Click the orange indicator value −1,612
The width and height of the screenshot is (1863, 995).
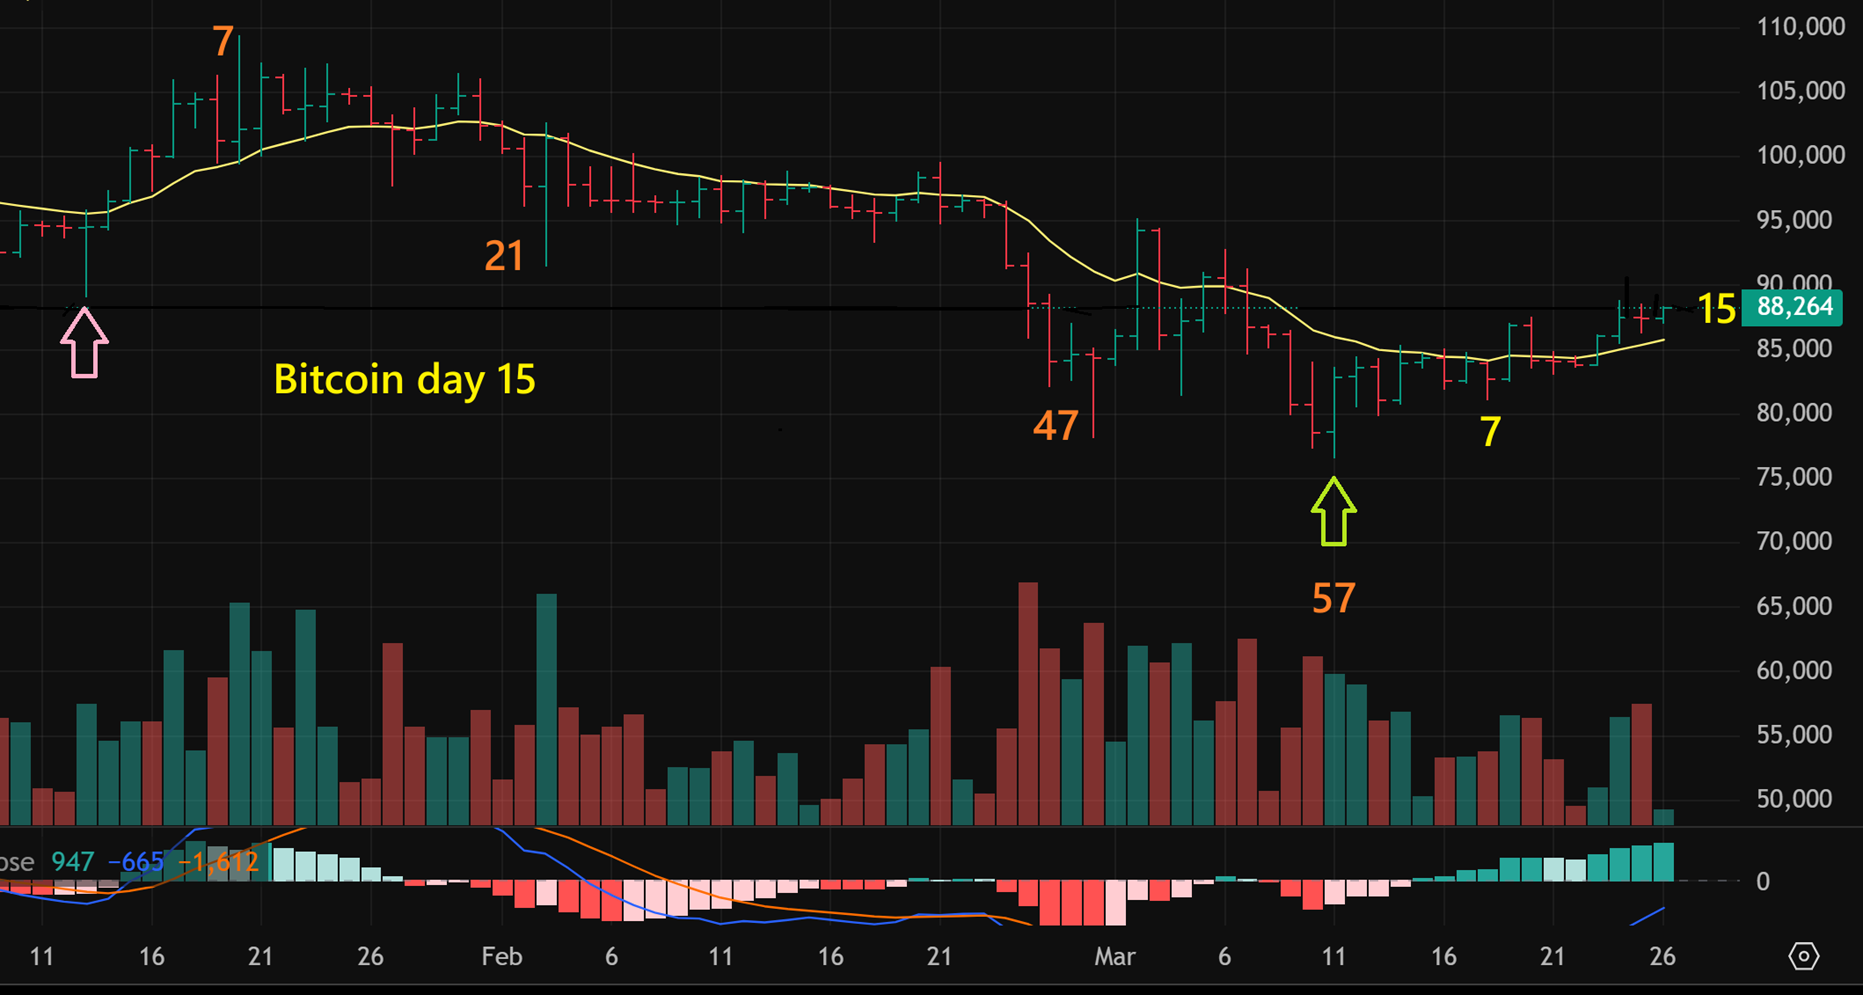point(218,862)
